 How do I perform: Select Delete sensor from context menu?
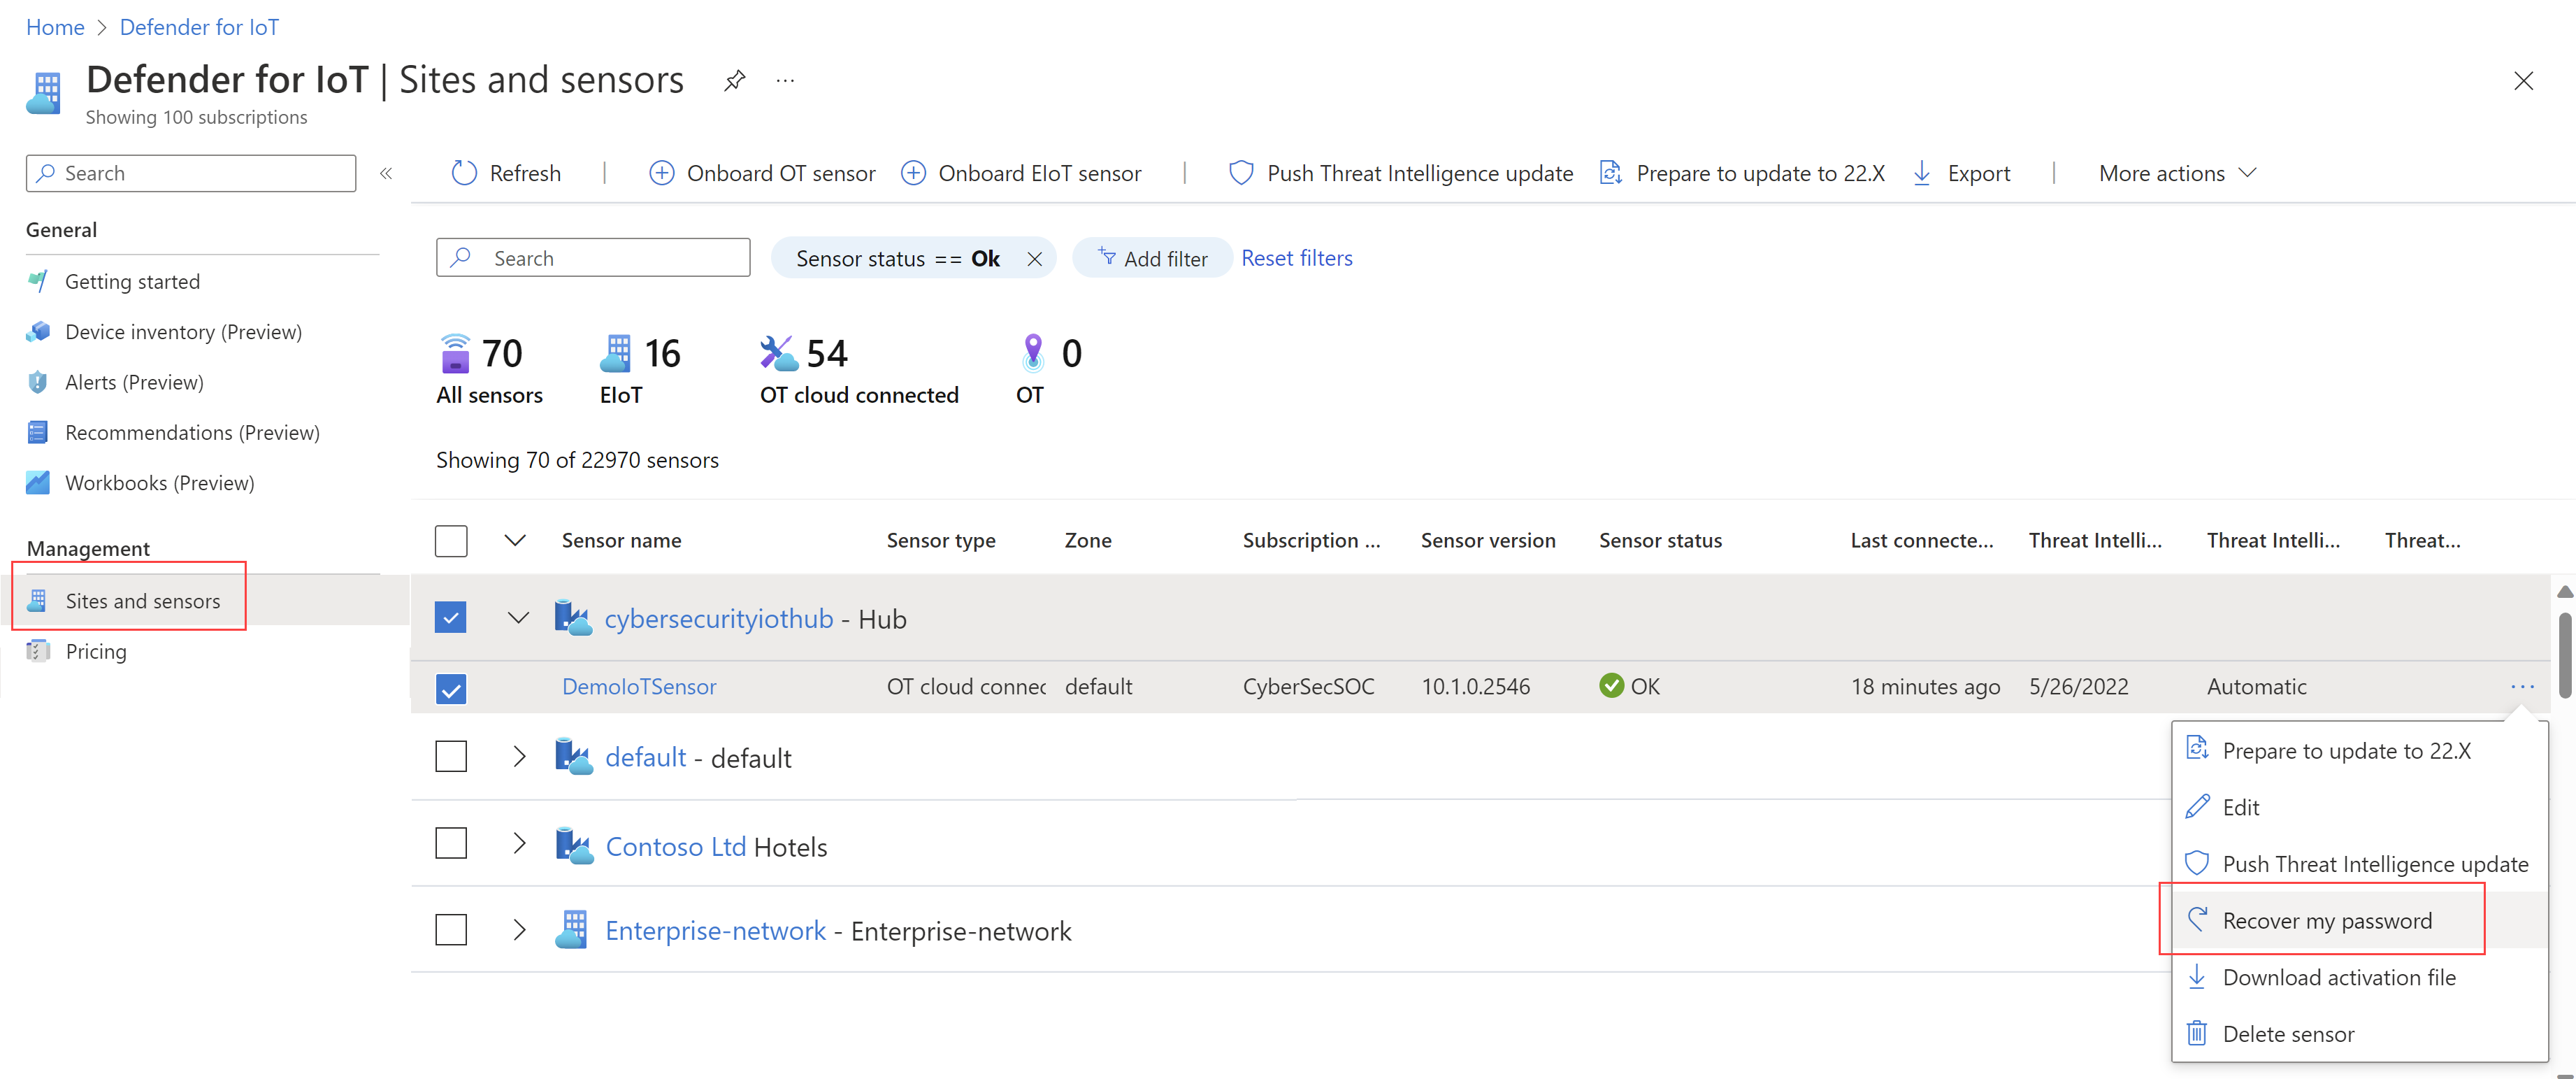(x=2287, y=1033)
